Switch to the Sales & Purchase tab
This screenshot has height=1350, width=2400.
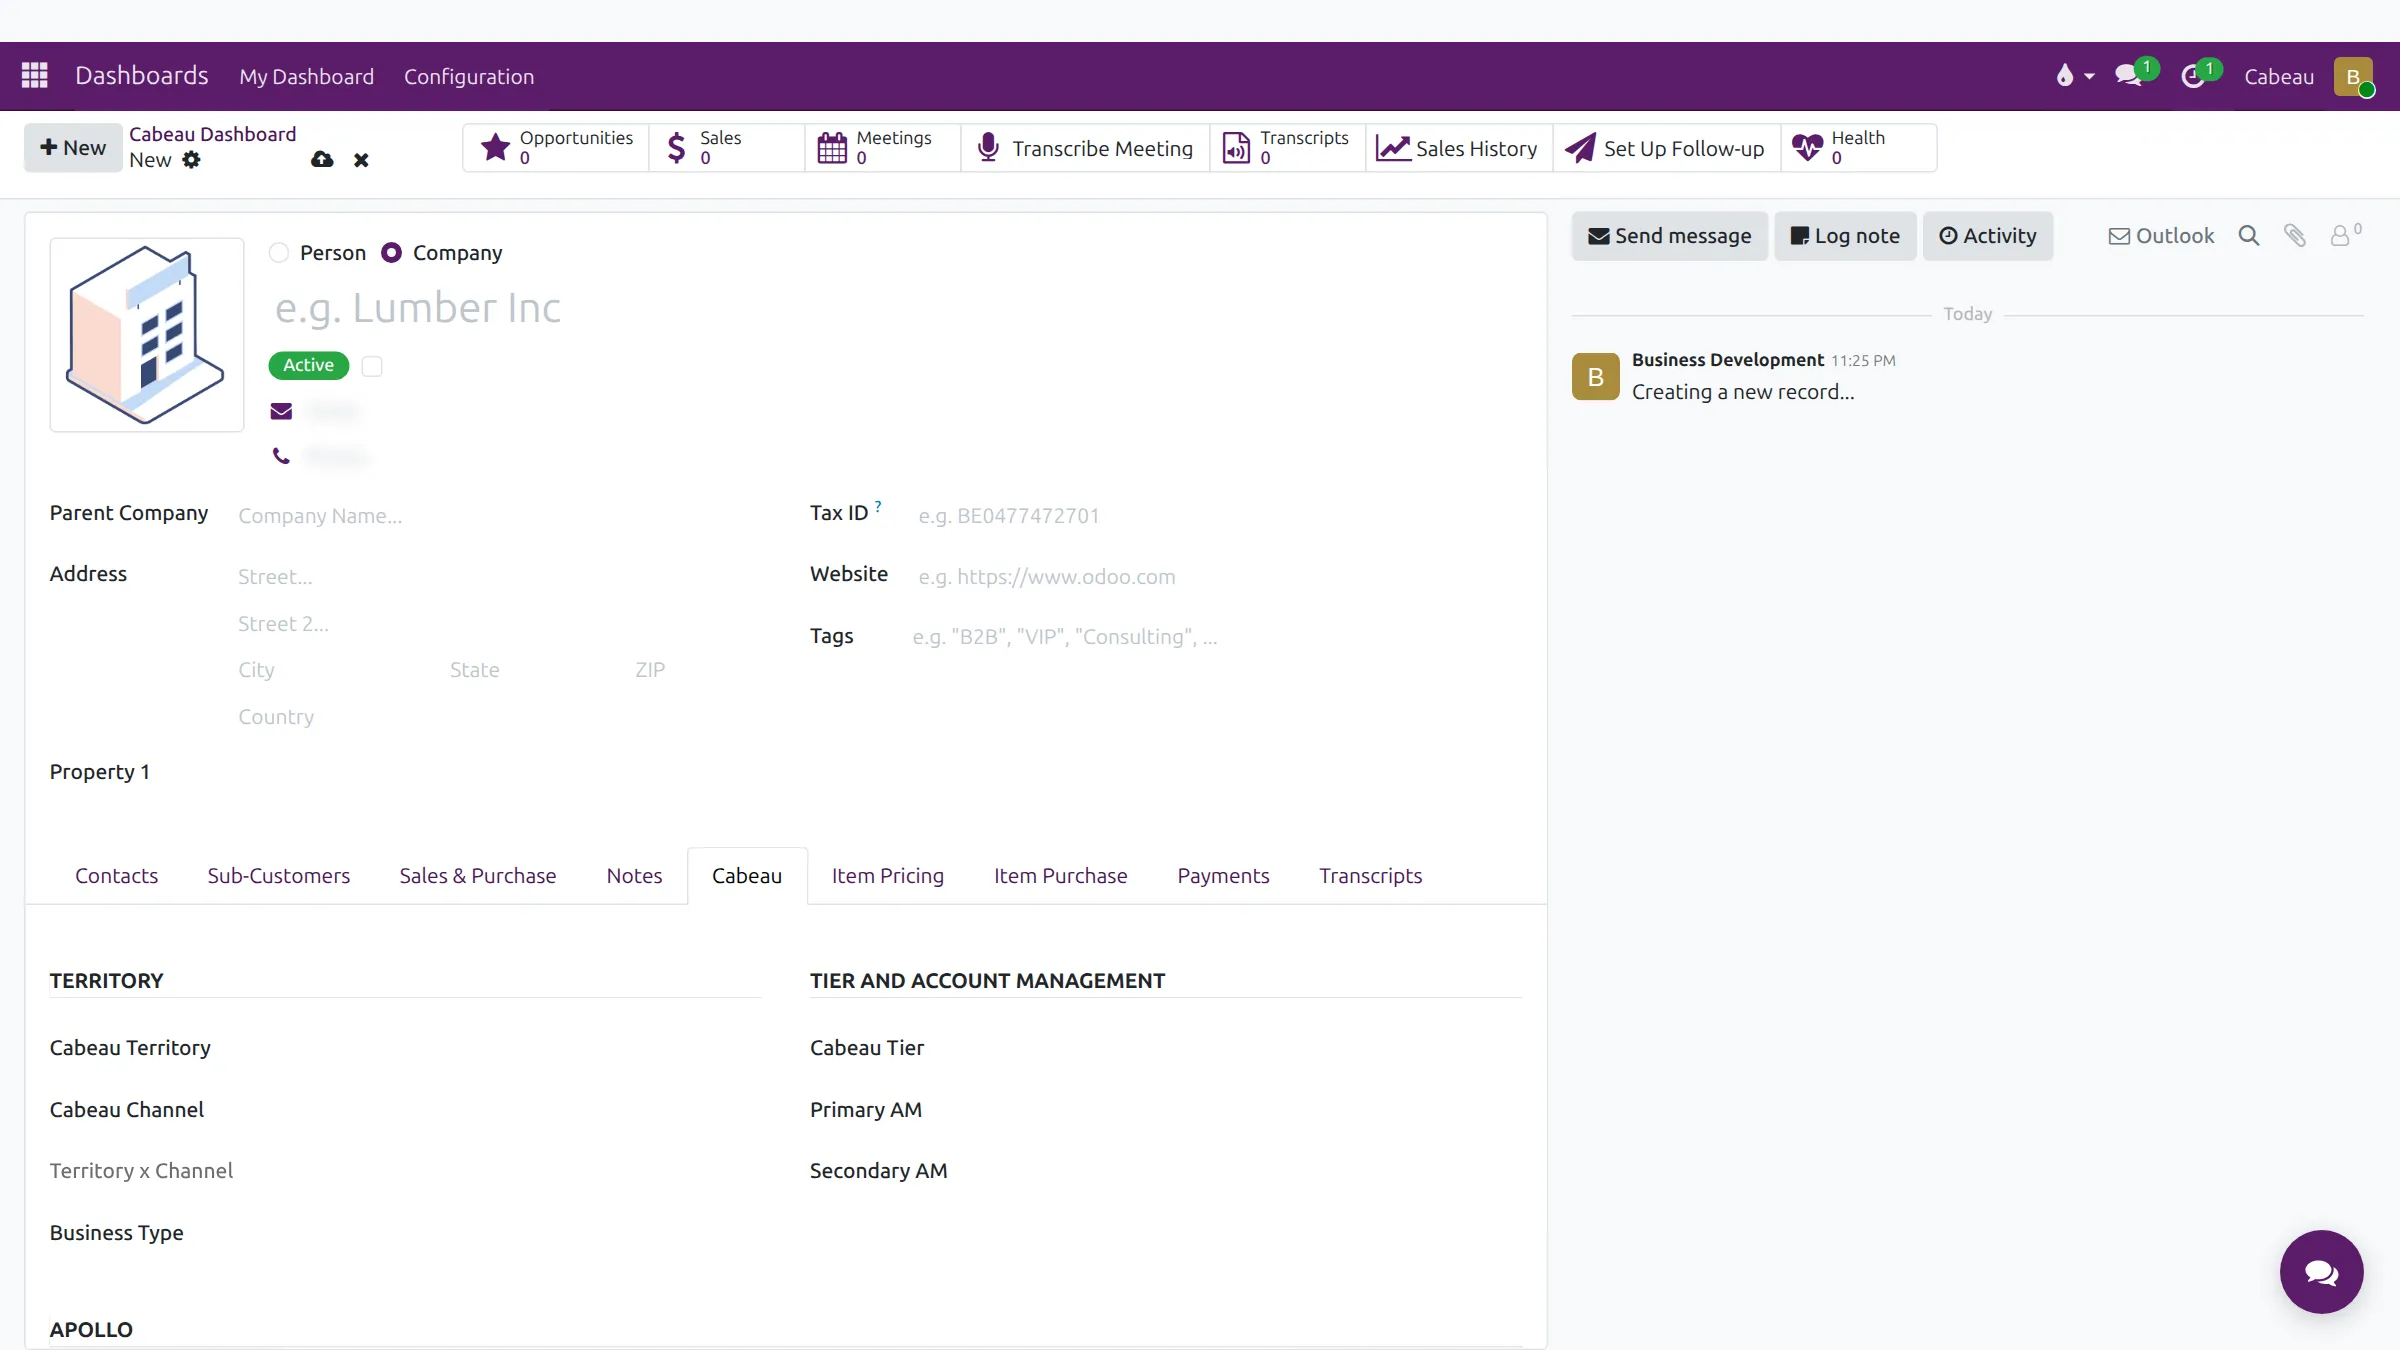pyautogui.click(x=477, y=876)
